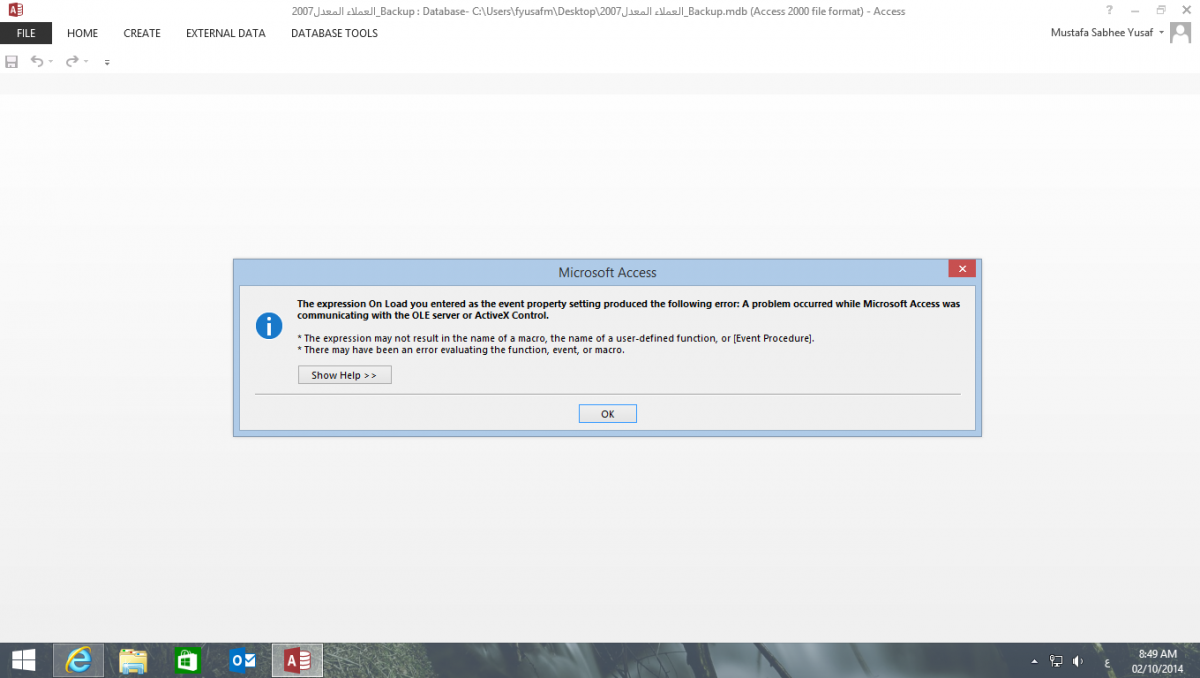Image resolution: width=1200 pixels, height=678 pixels.
Task: Show hidden system tray icons arrow
Action: [x=1034, y=661]
